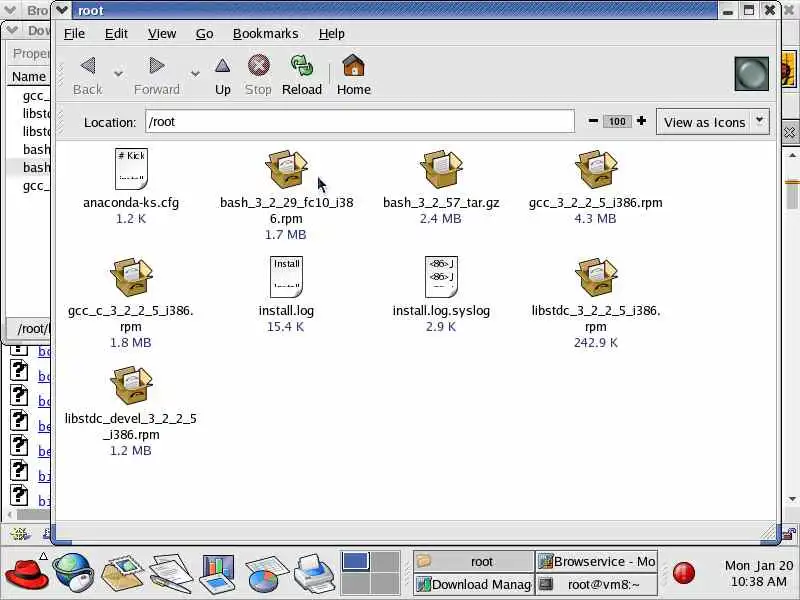Click the 242.9 K size under libstdc rpm
Screen dimensions: 800x600
(x=595, y=342)
